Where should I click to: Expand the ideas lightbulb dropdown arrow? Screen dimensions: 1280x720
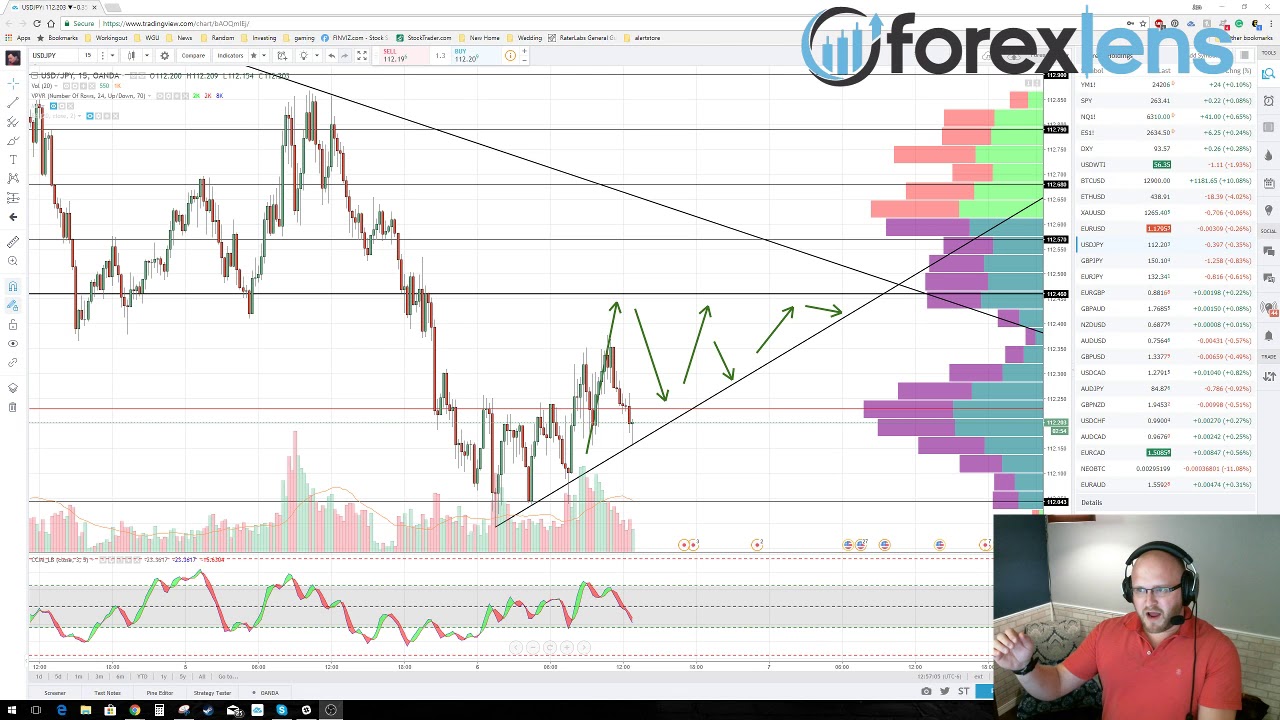tap(316, 55)
